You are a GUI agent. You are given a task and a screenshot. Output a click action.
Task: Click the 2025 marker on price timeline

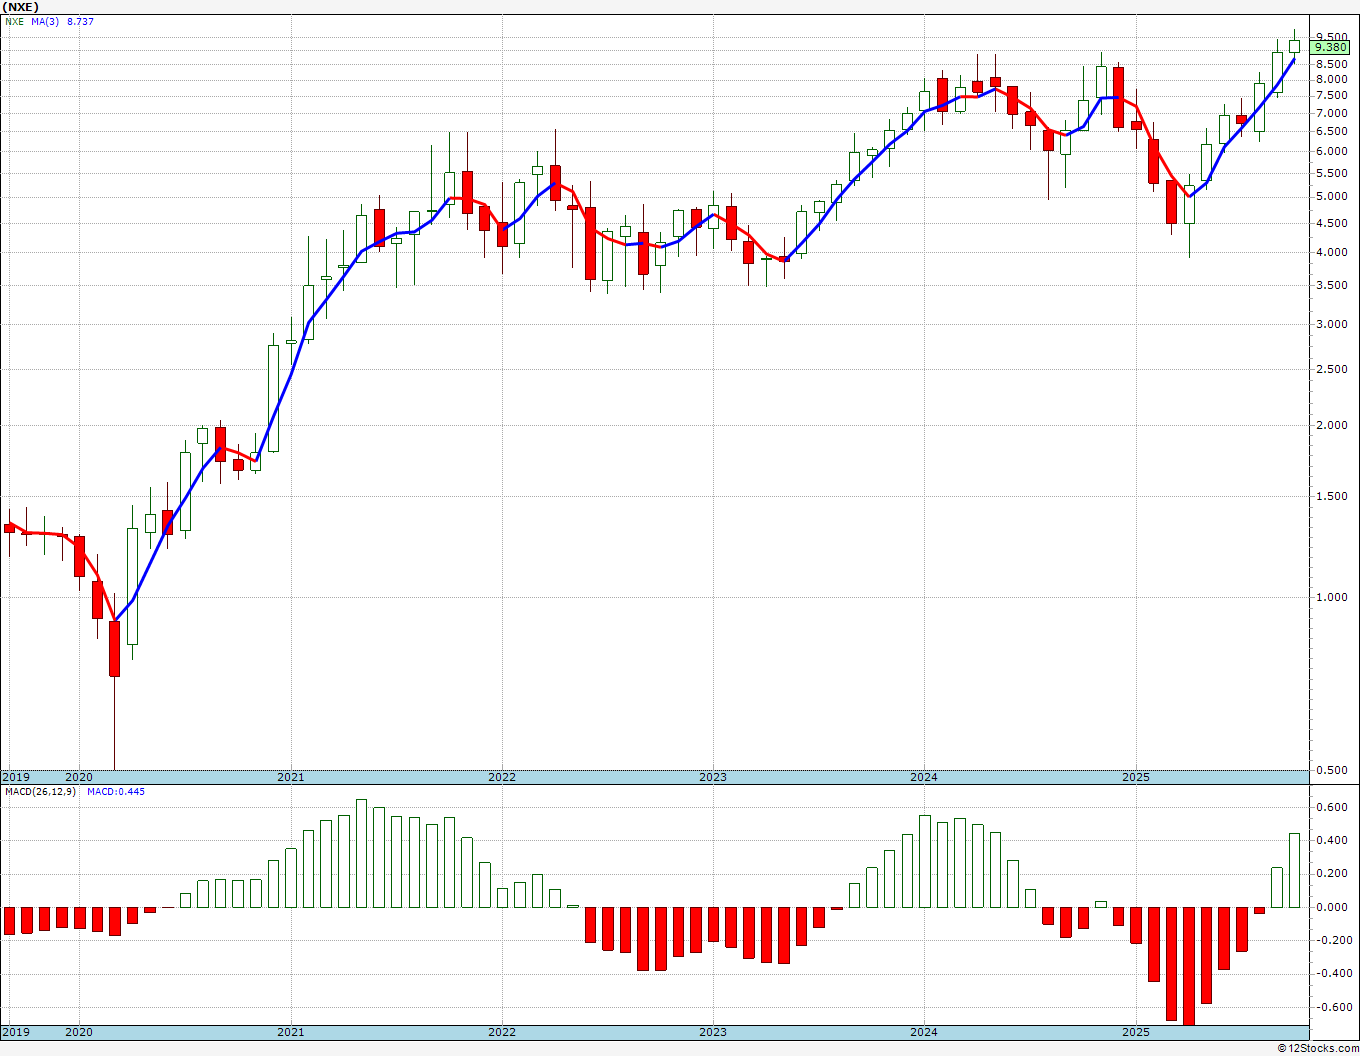pos(1135,777)
